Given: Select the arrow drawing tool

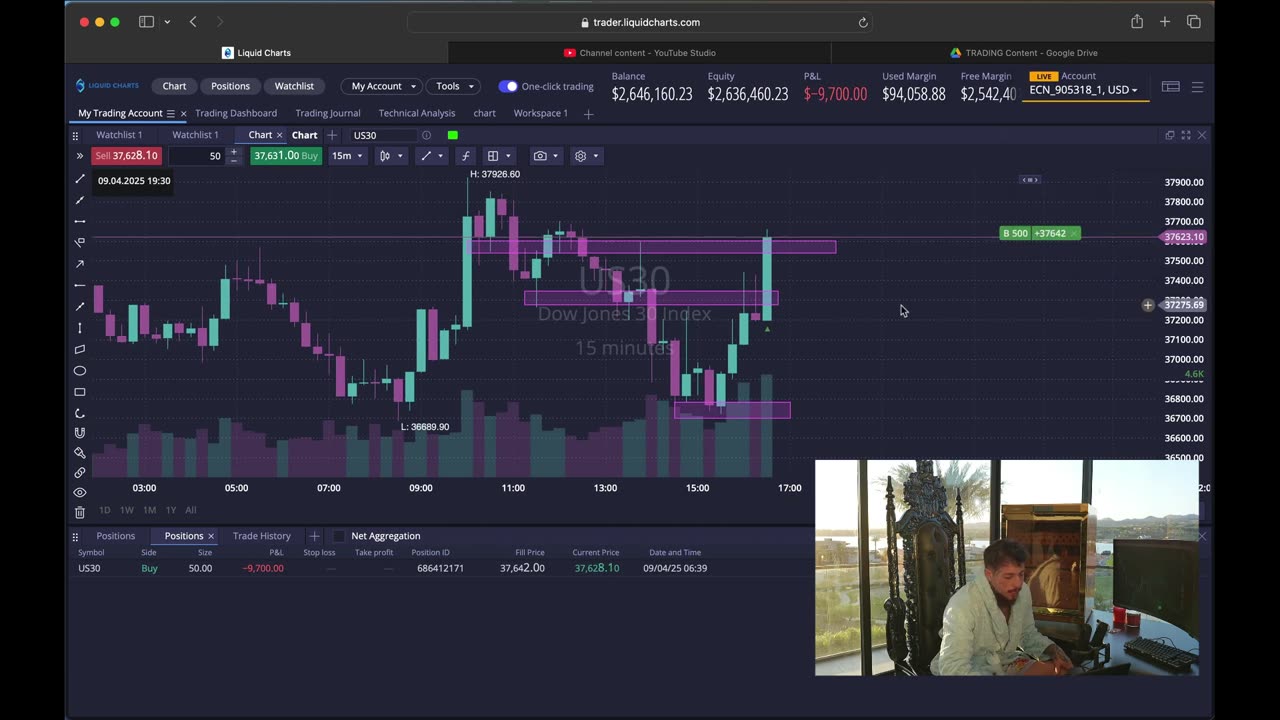Looking at the screenshot, I should [x=80, y=264].
